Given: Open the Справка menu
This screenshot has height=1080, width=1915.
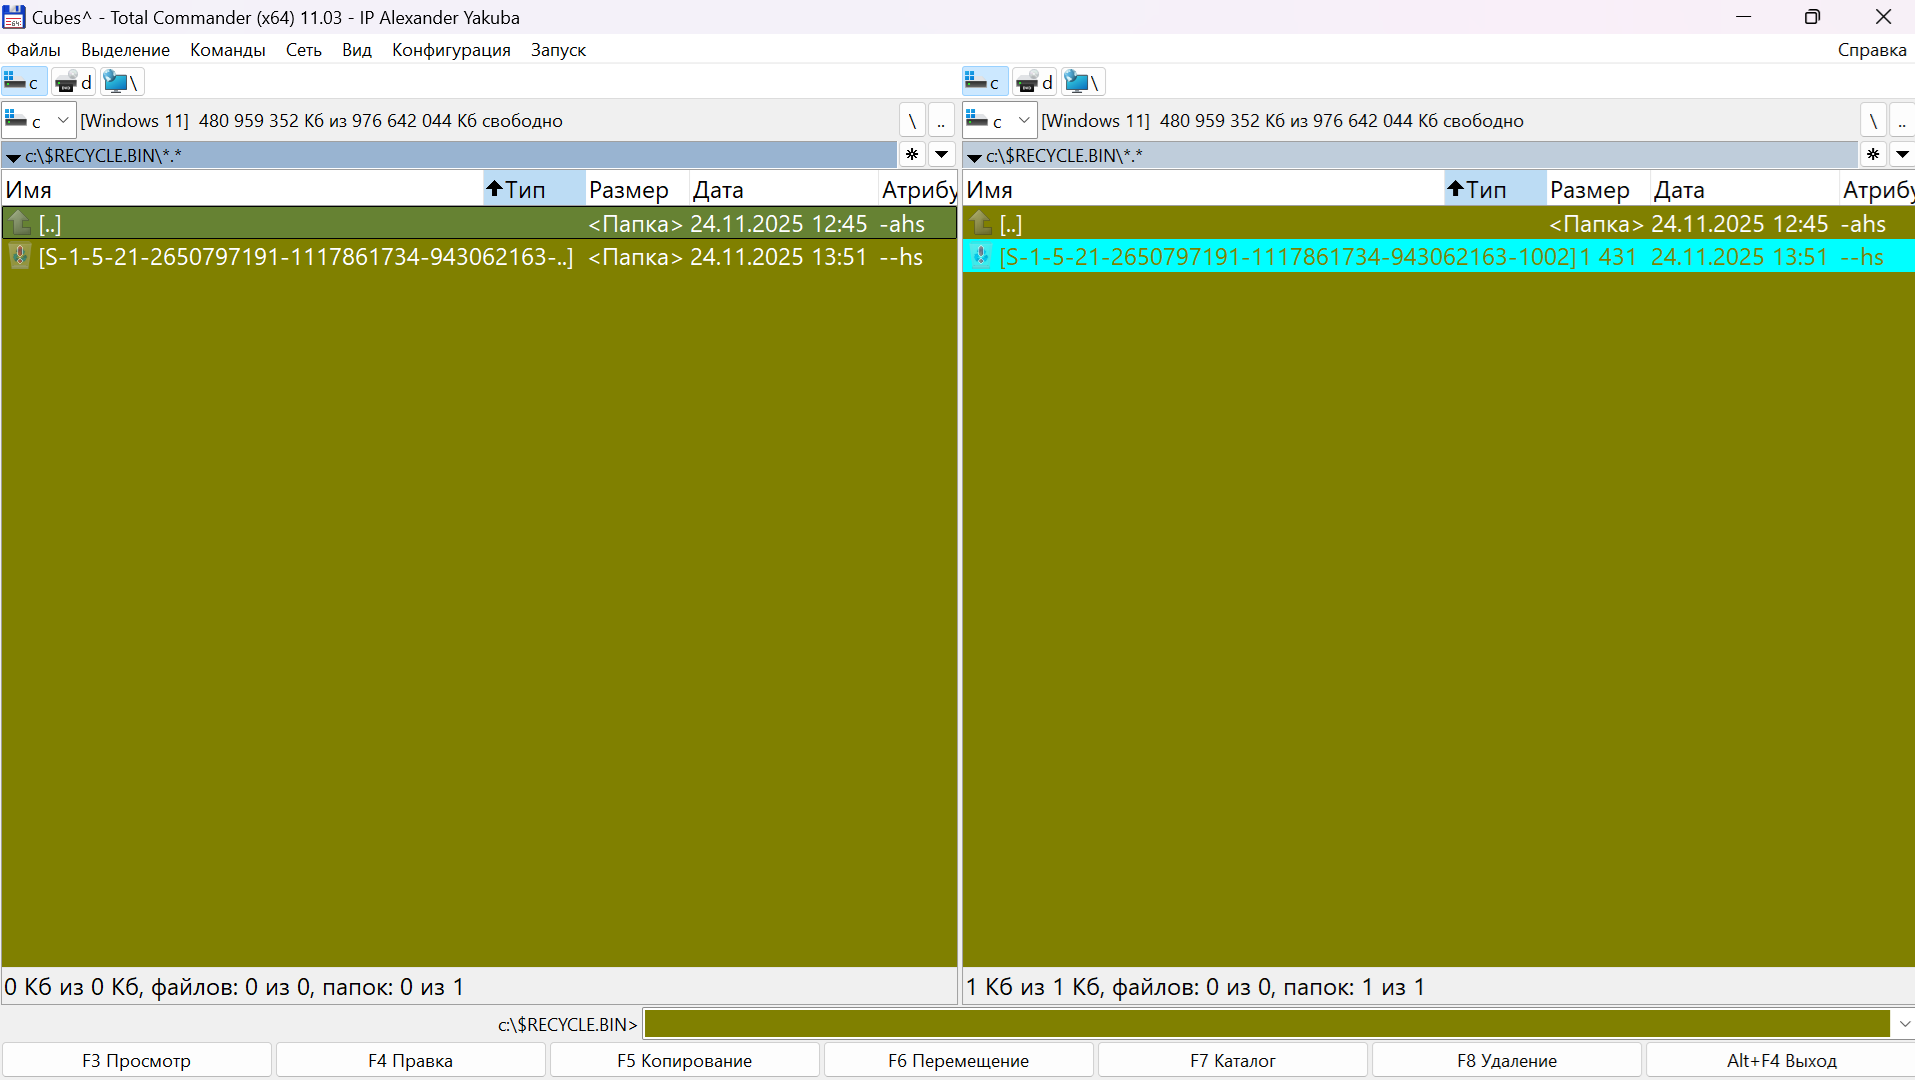Looking at the screenshot, I should click(1872, 50).
